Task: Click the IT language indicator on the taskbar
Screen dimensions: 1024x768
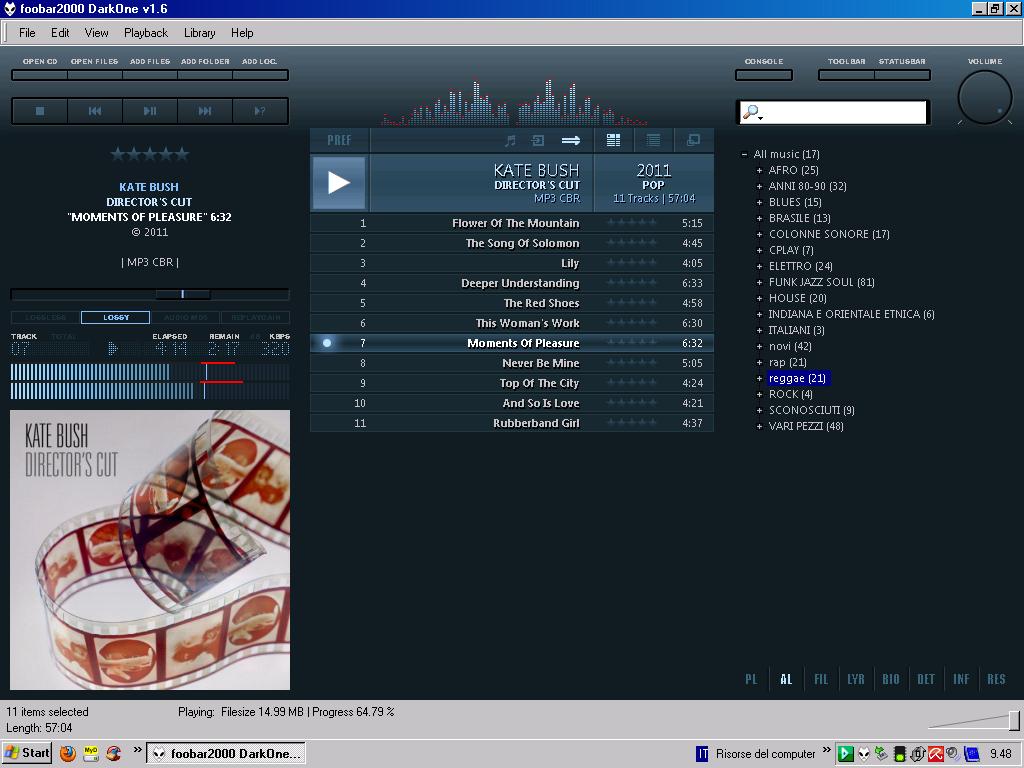Action: click(702, 754)
